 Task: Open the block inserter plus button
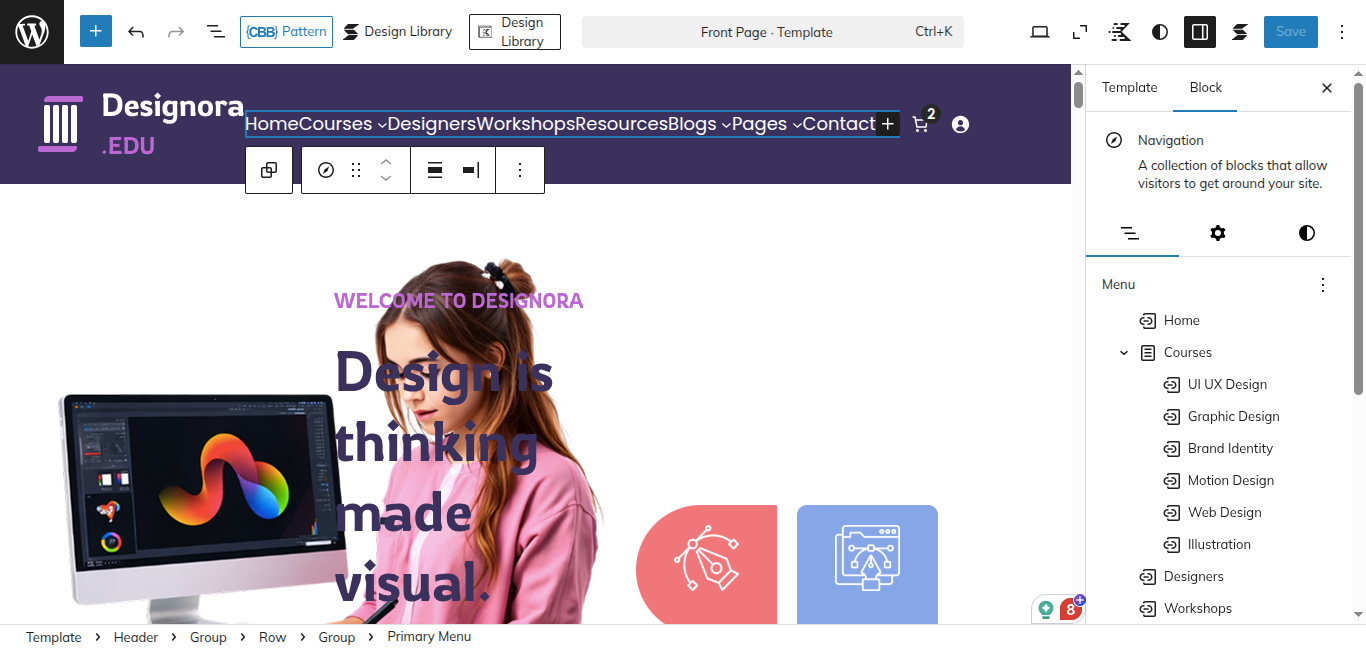[x=95, y=32]
